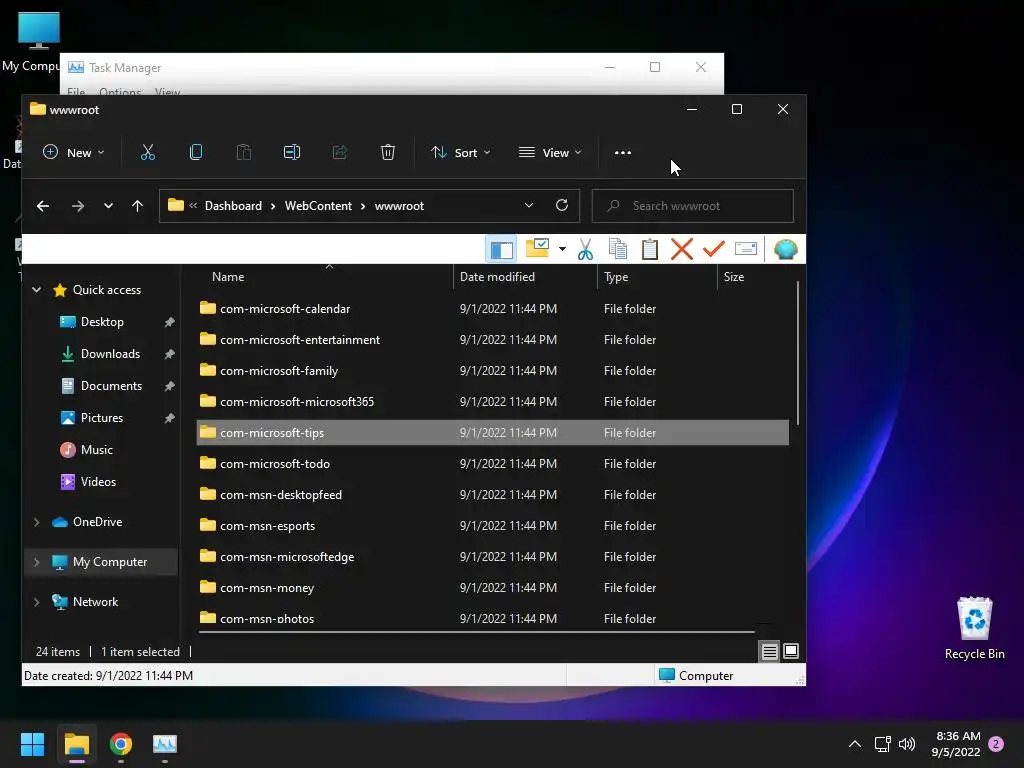Viewport: 1024px width, 768px height.
Task: Open the Sort dropdown menu
Action: click(x=460, y=152)
